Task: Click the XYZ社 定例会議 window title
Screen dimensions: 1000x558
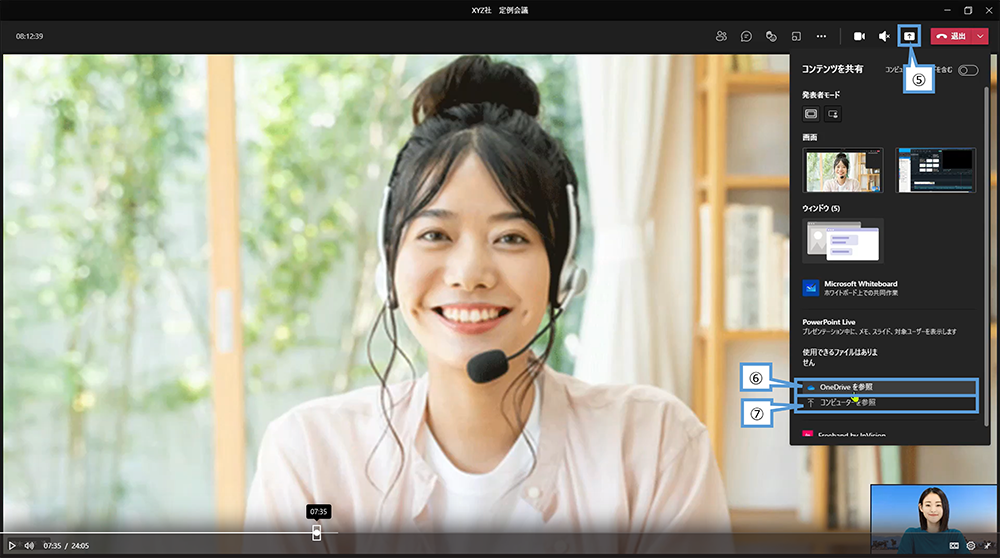Action: [500, 10]
